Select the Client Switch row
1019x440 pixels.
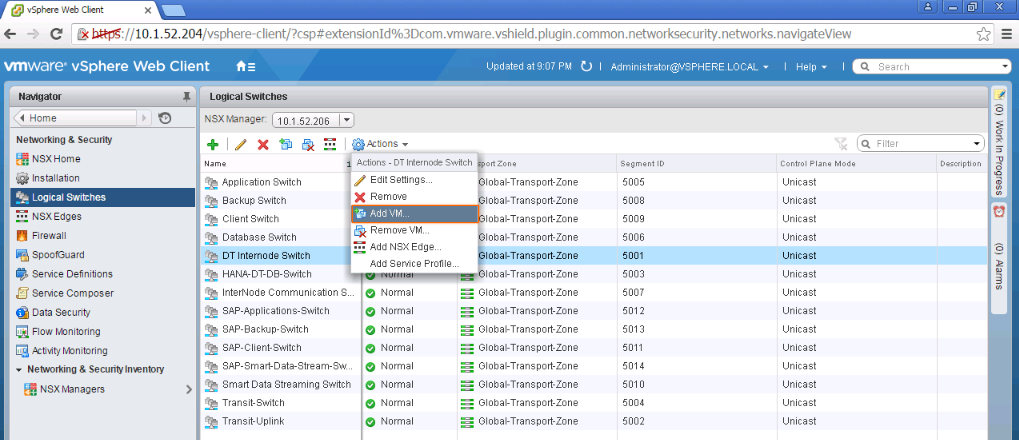click(x=595, y=218)
